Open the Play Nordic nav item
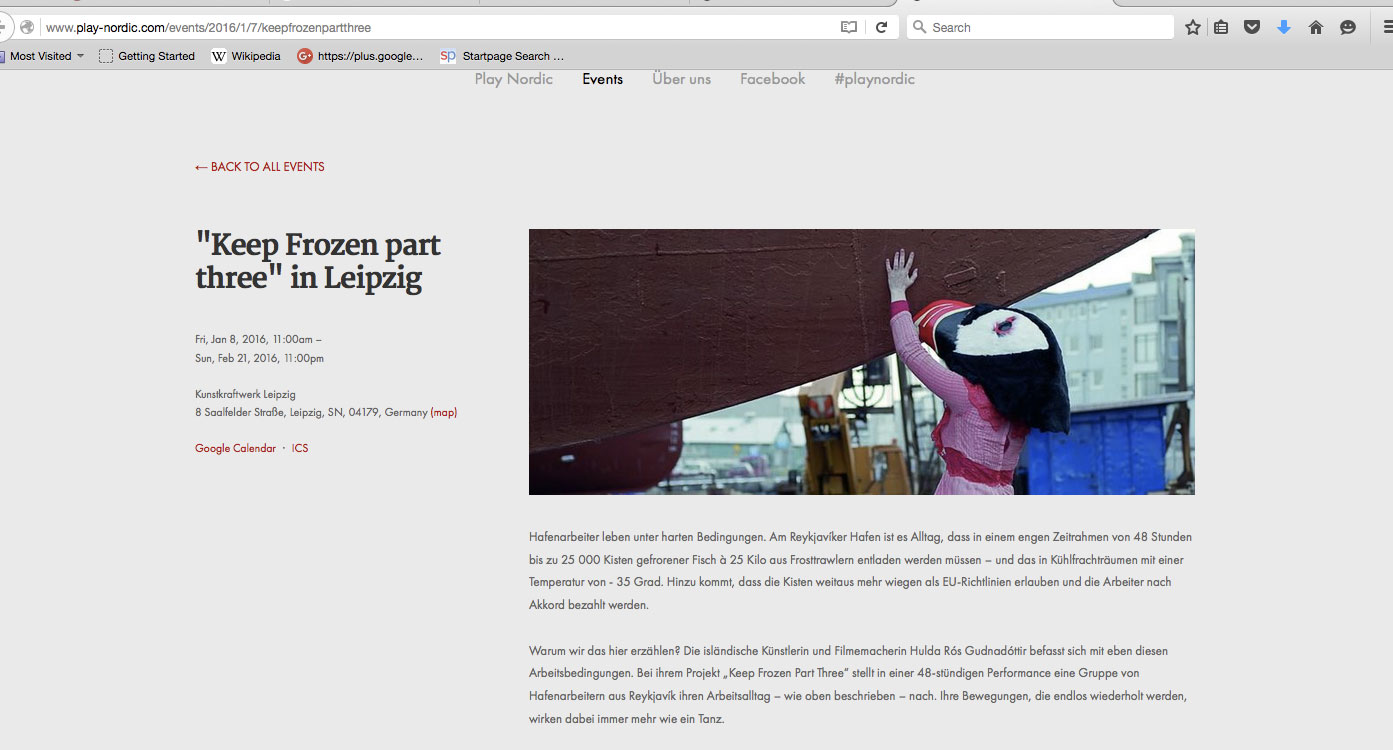Screen dimensions: 1393x750 click(x=514, y=79)
